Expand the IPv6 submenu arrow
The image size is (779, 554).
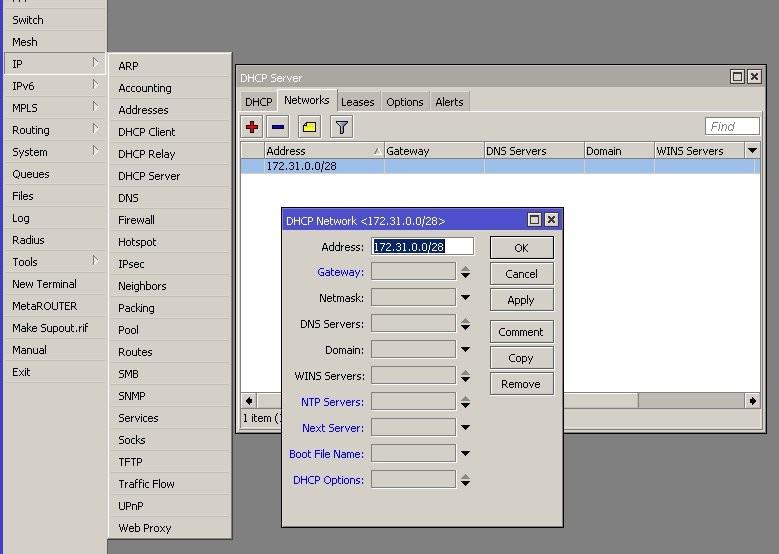95,84
